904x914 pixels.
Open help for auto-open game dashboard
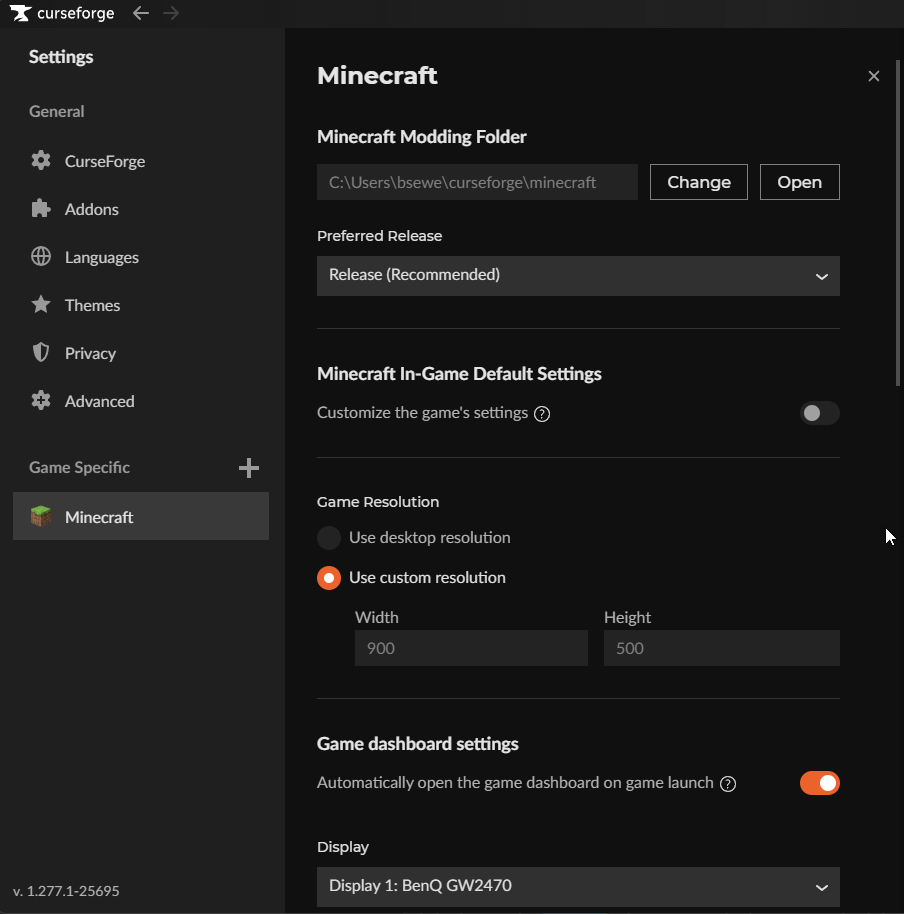(728, 784)
